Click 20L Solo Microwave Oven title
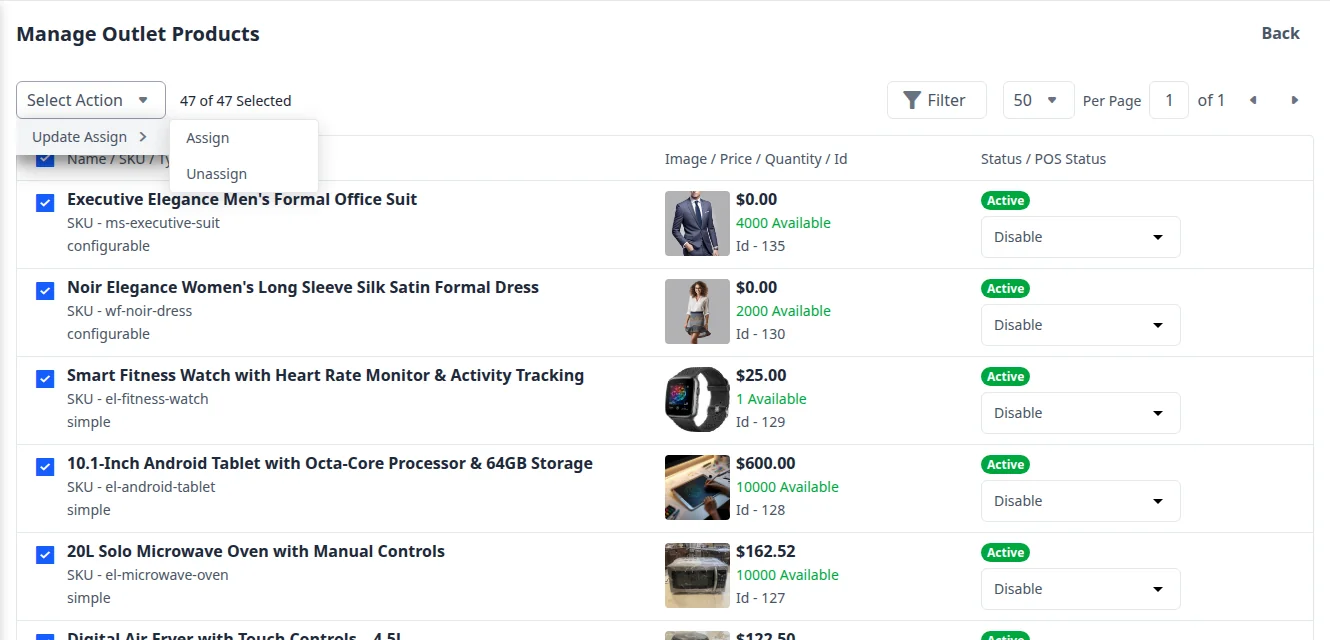Viewport: 1330px width, 640px height. pos(256,551)
